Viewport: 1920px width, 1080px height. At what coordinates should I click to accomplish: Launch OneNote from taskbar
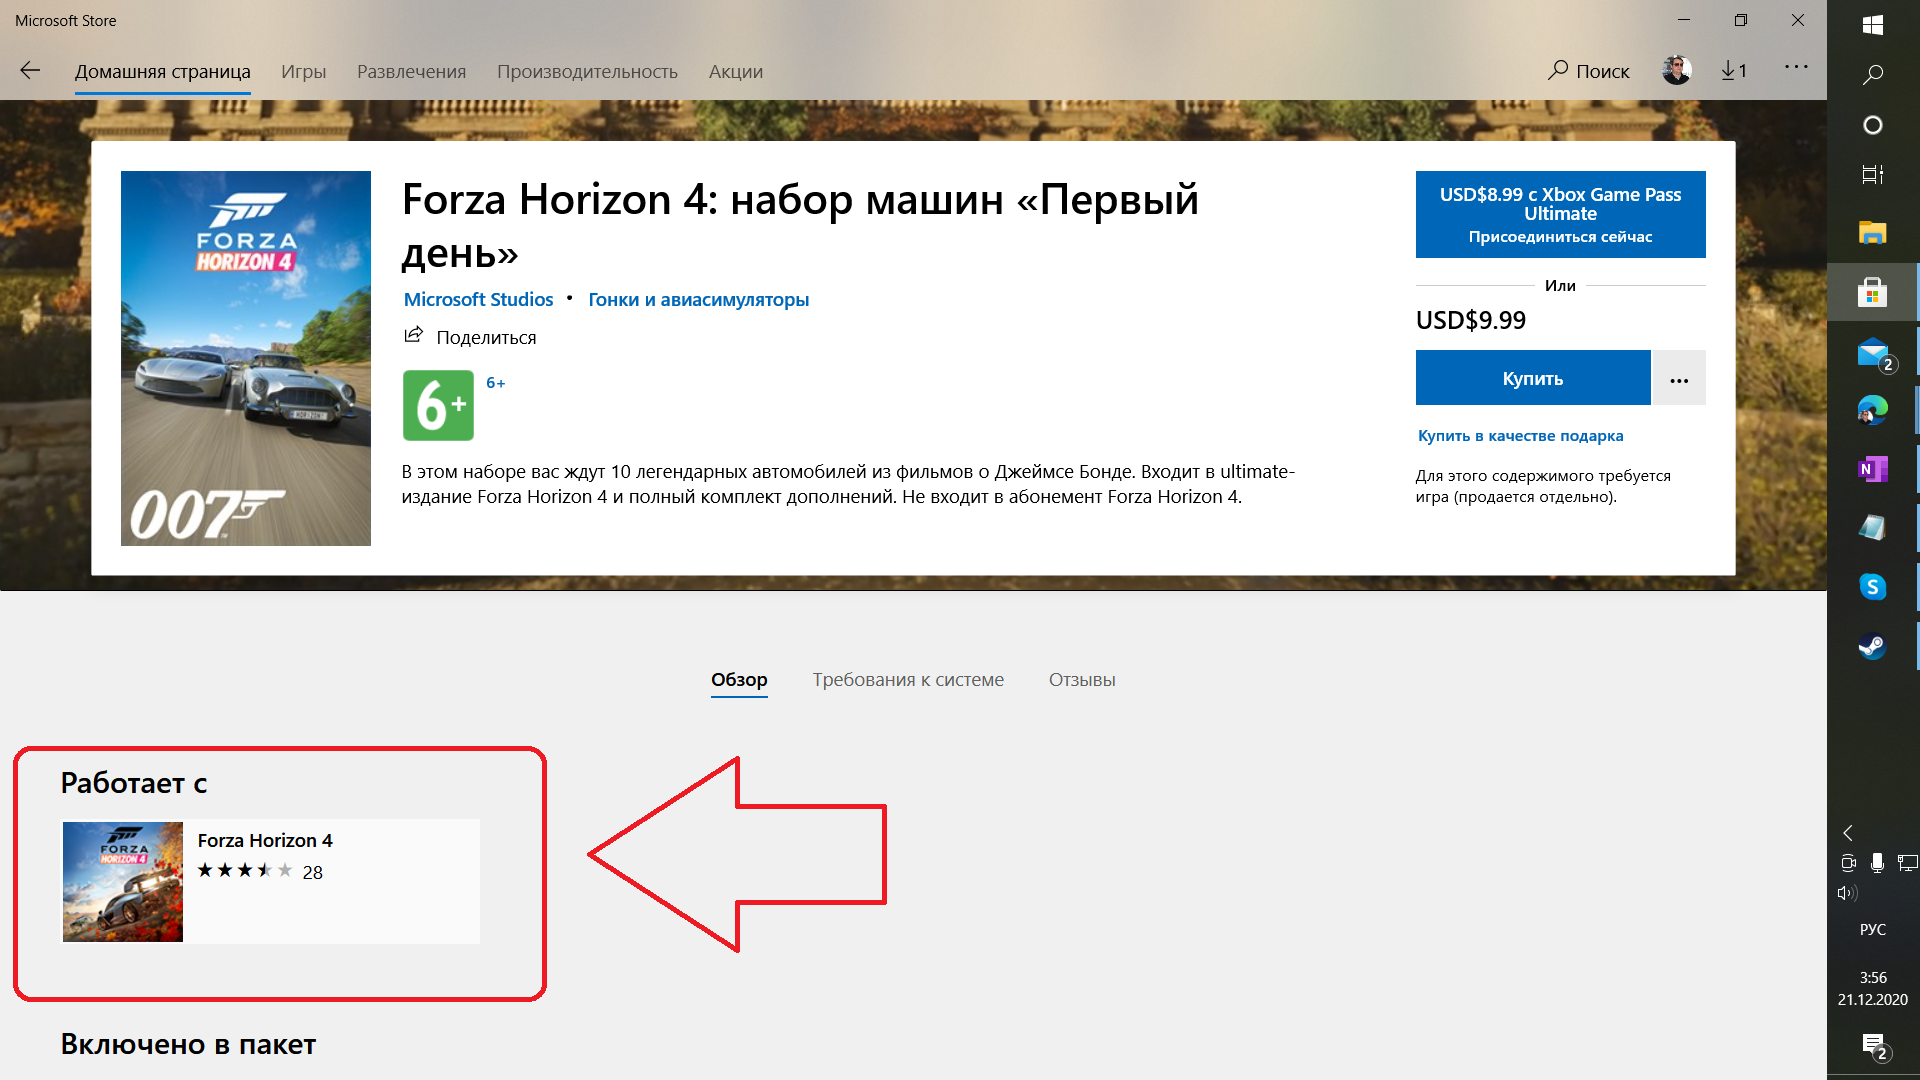click(1873, 469)
